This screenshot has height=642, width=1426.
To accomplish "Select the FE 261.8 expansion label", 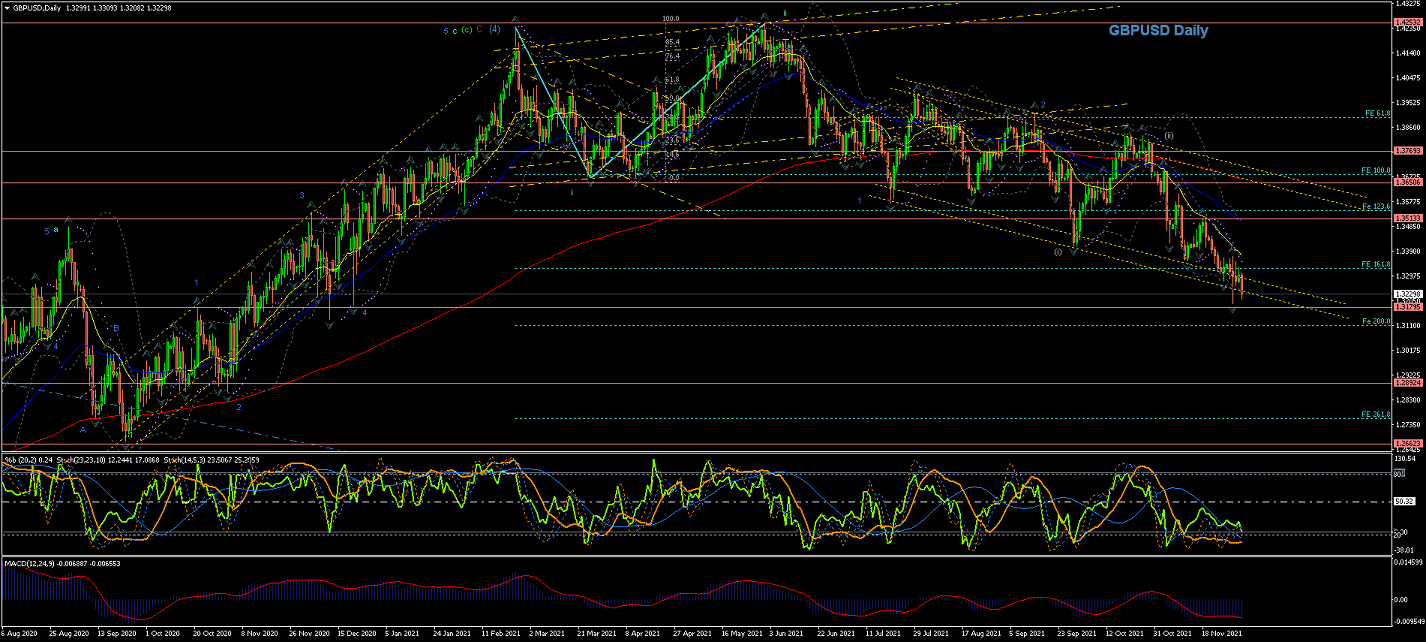I will pos(1375,414).
